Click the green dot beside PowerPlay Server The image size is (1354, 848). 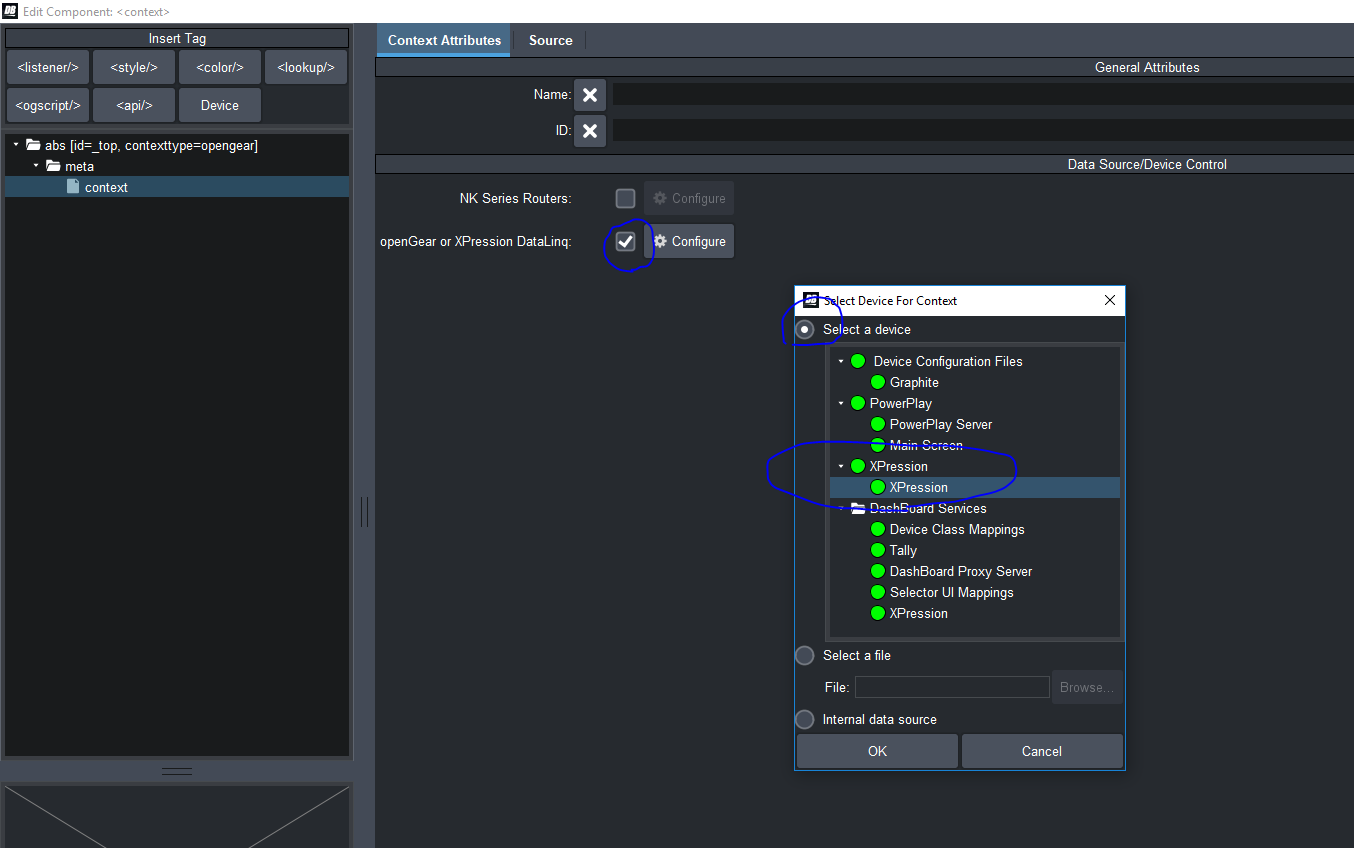coord(878,424)
